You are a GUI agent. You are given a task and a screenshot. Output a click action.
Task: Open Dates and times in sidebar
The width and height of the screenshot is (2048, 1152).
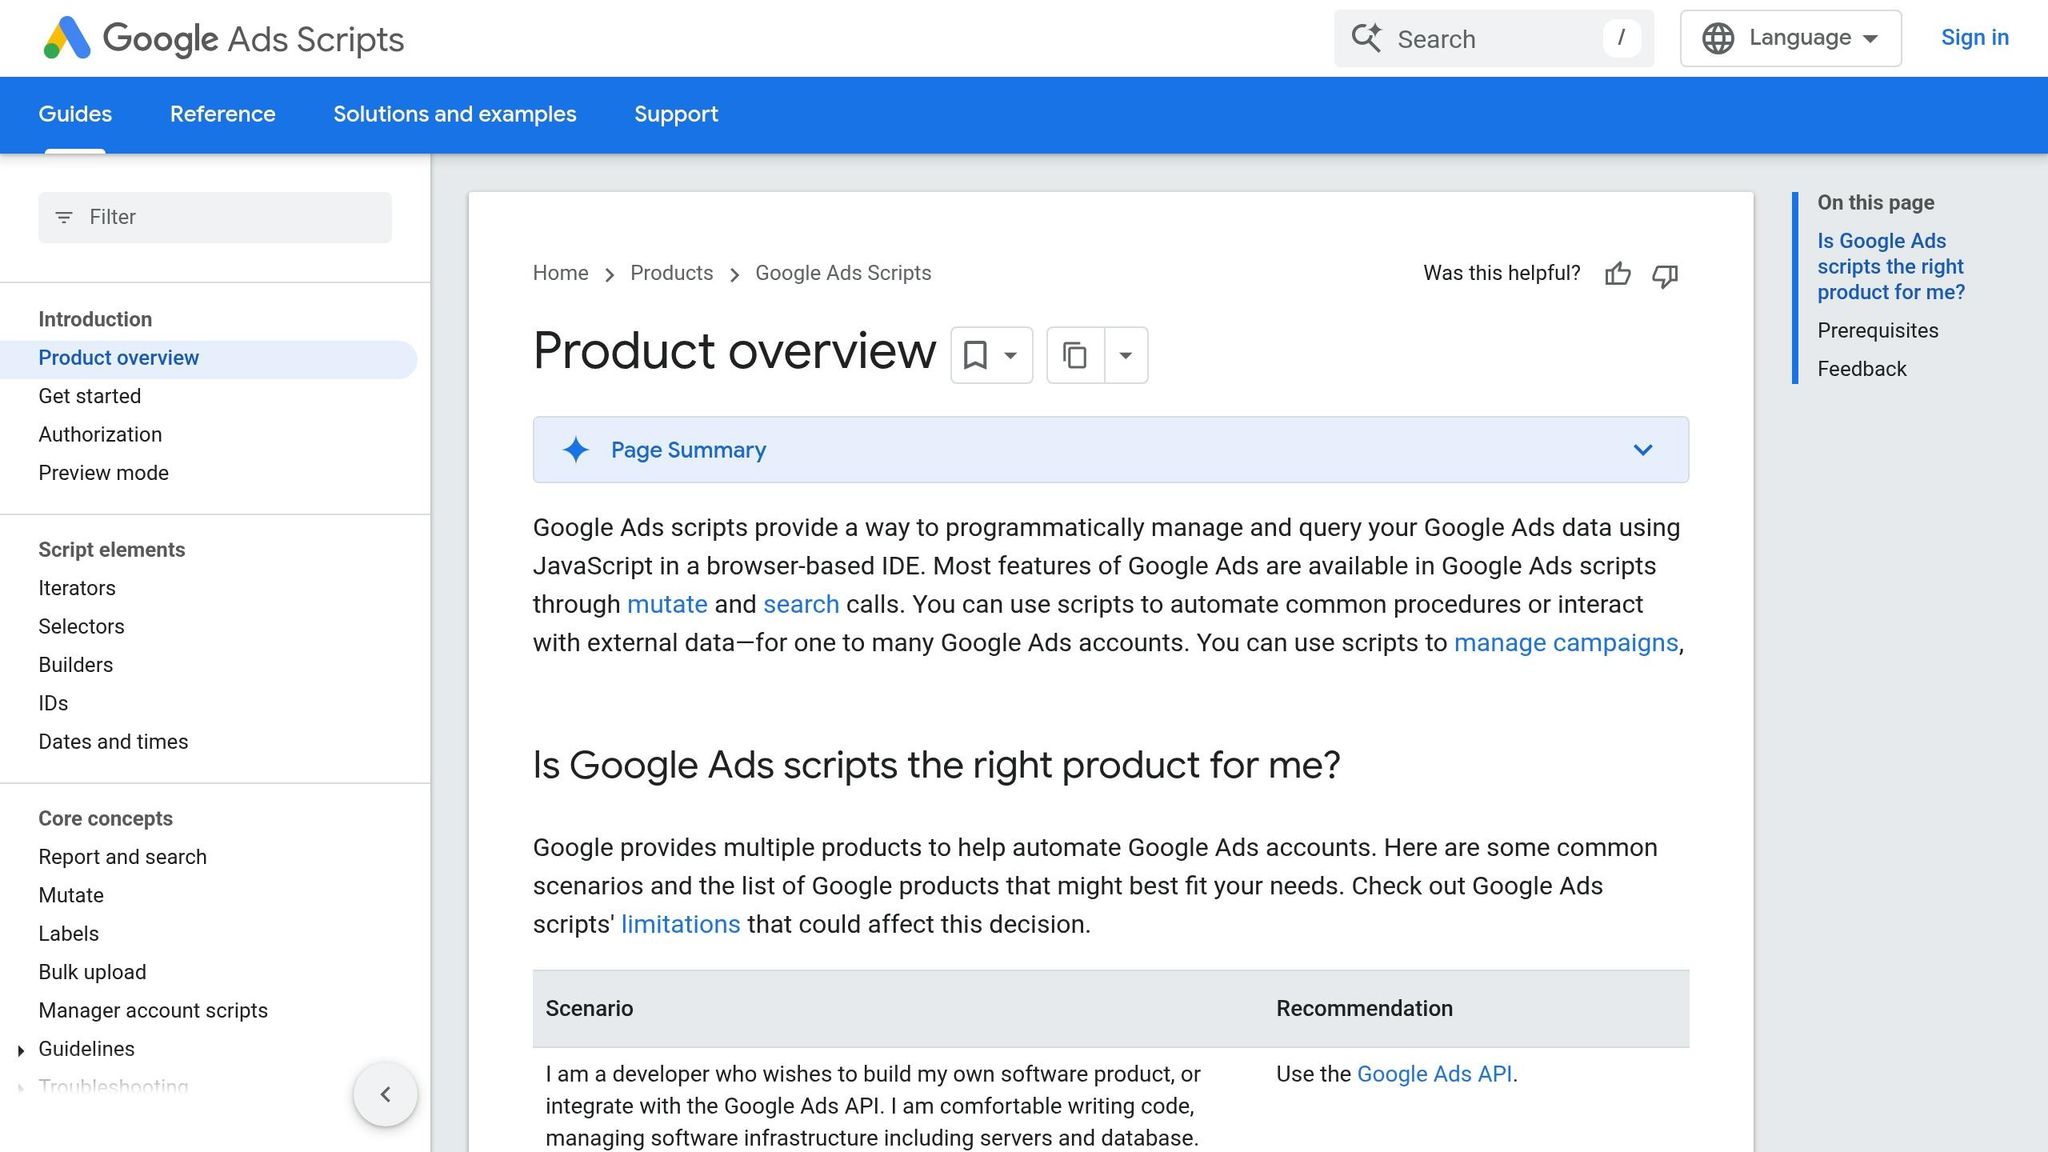pyautogui.click(x=113, y=742)
